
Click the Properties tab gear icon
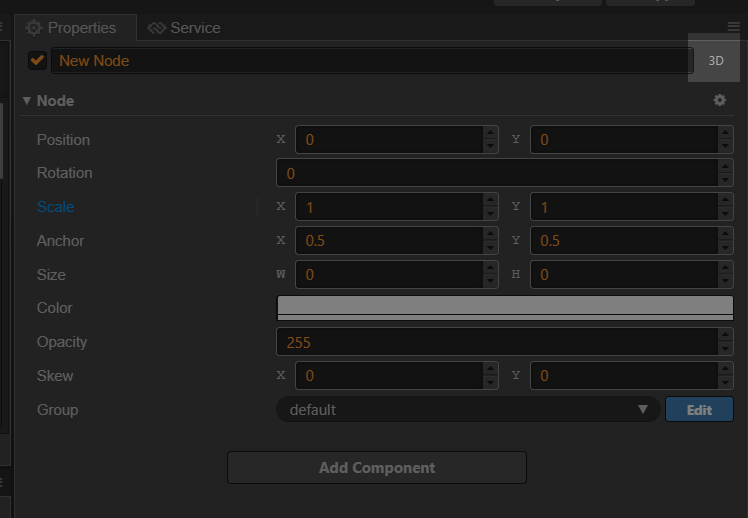[x=34, y=28]
